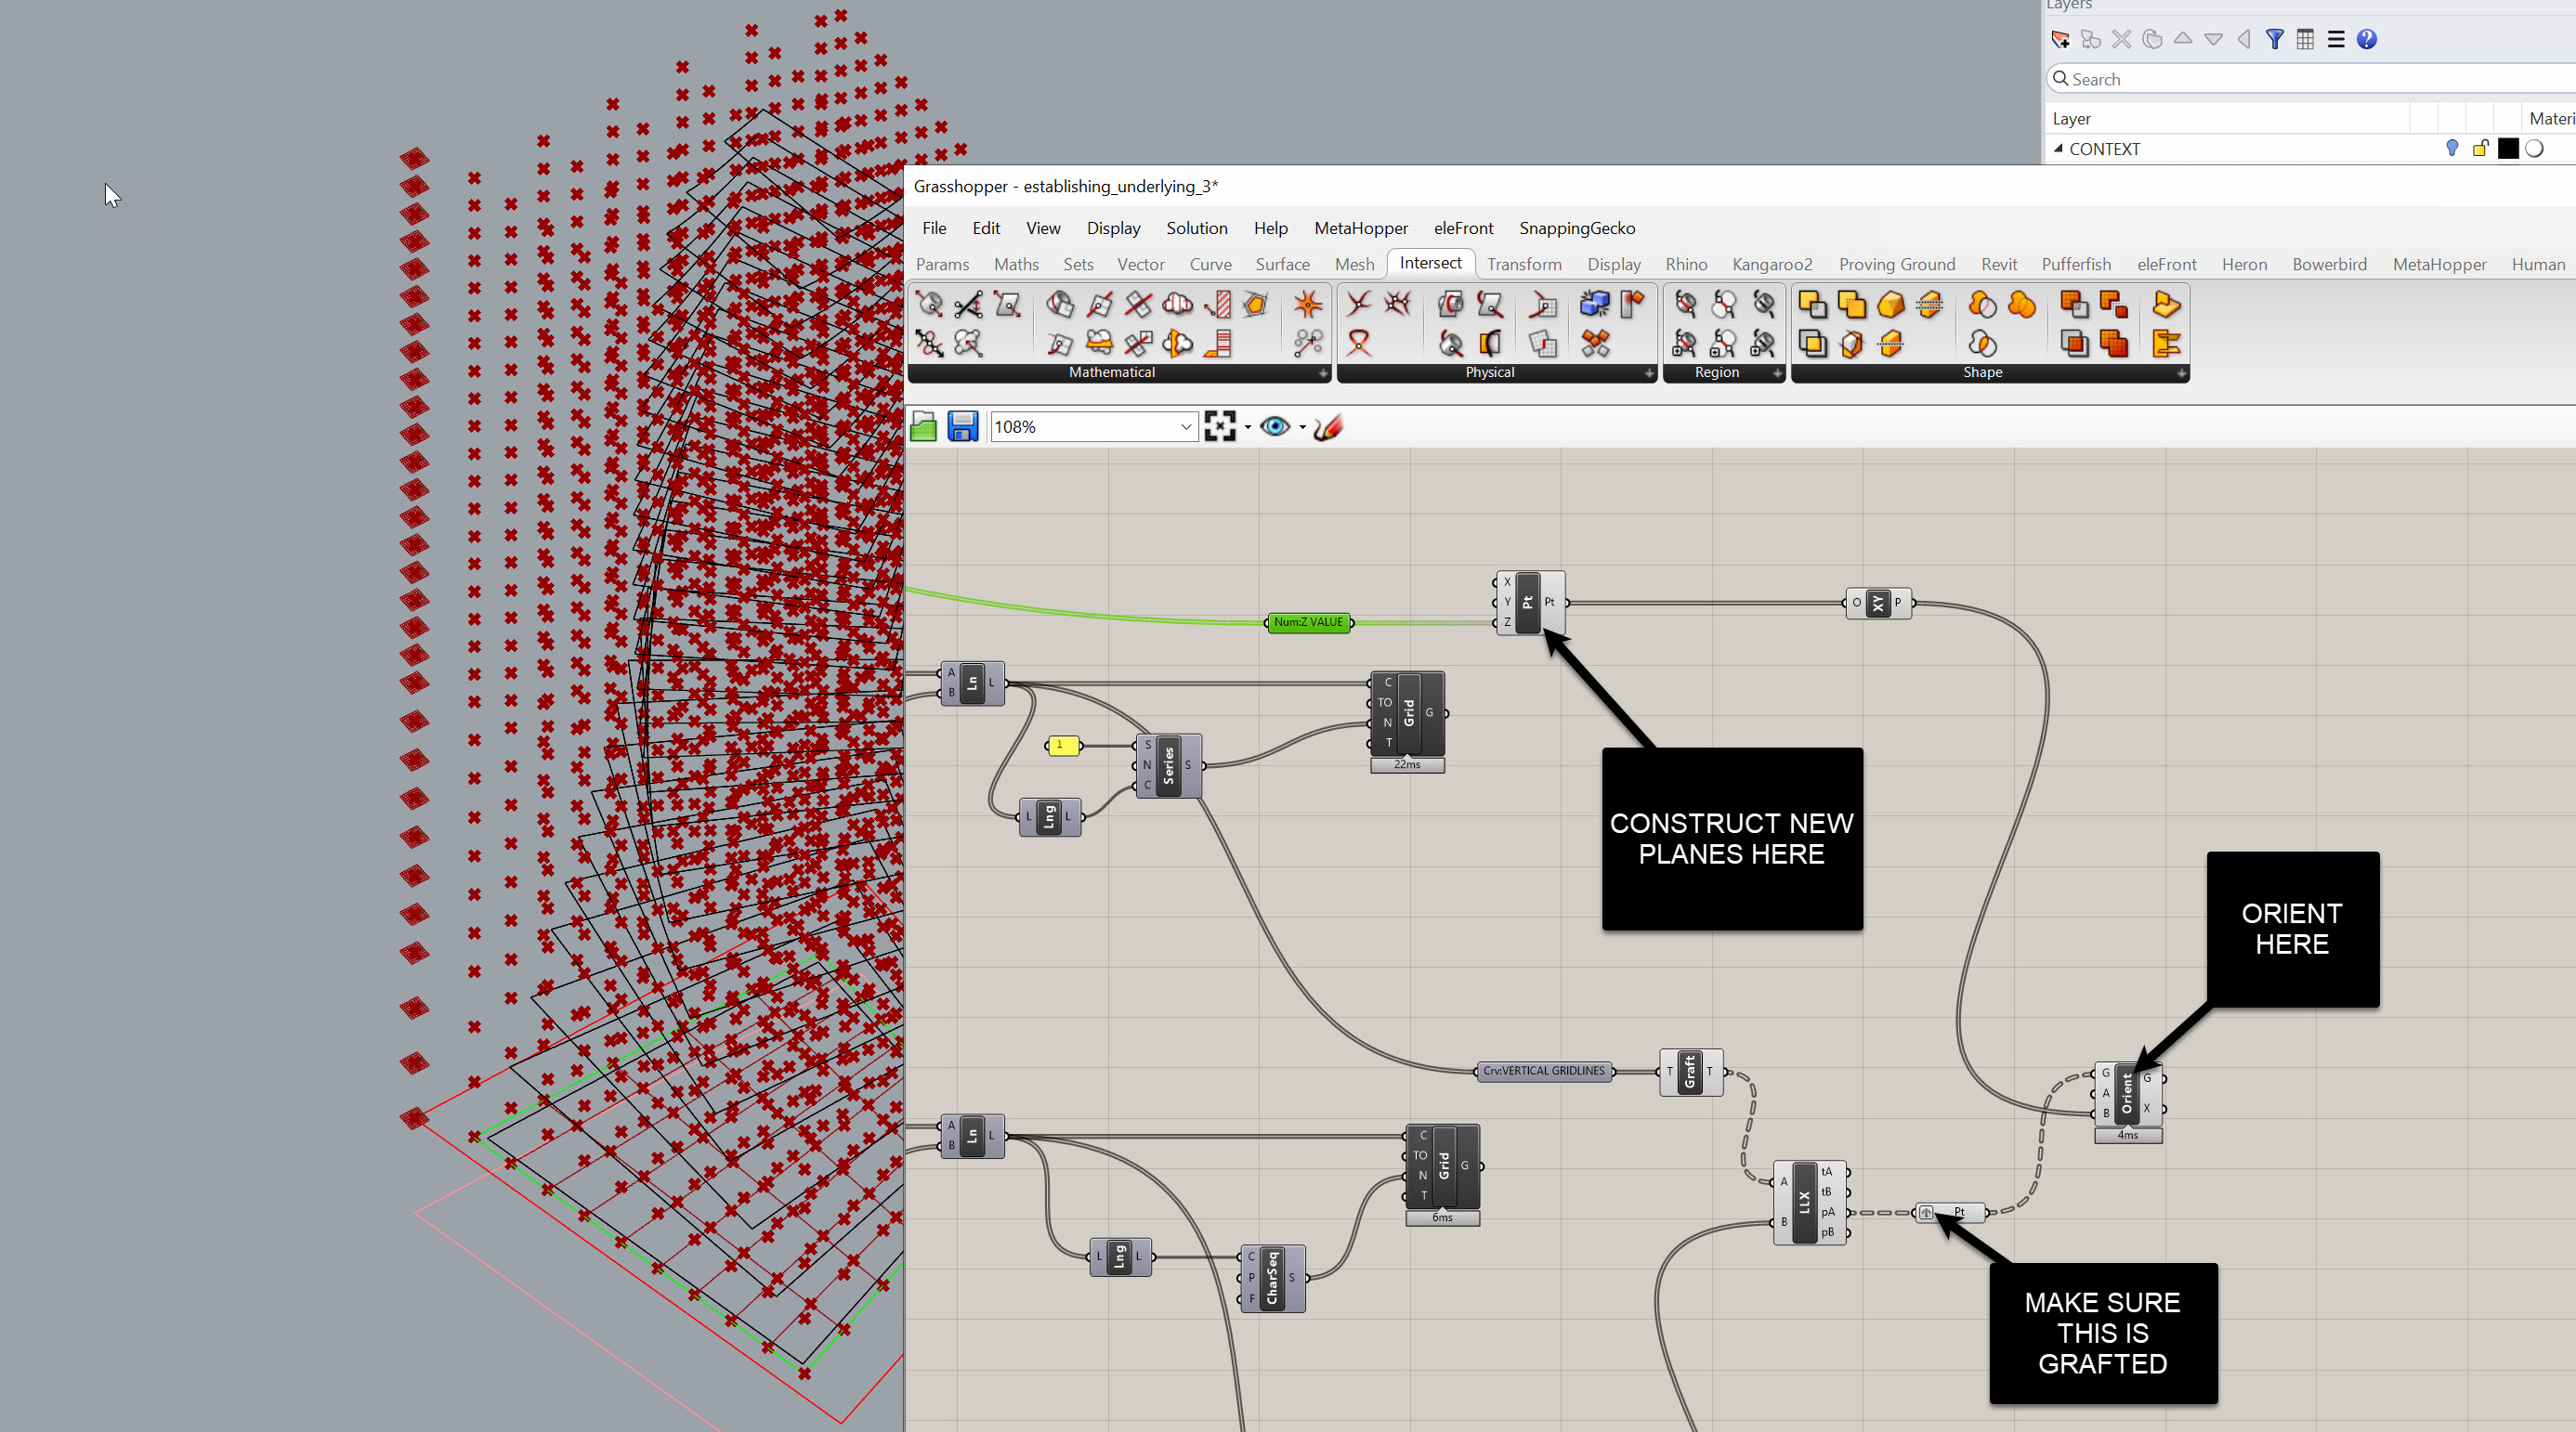Collapse the CONTEXT layer tree arrow
The height and width of the screenshot is (1432, 2576).
(x=2058, y=148)
